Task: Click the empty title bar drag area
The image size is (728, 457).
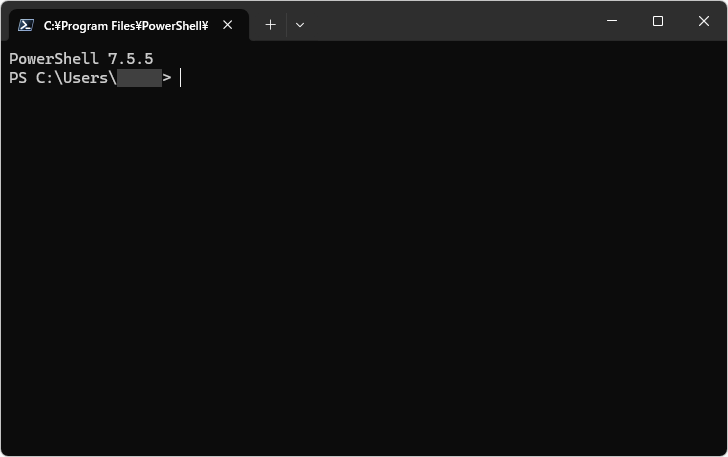Action: (x=450, y=21)
